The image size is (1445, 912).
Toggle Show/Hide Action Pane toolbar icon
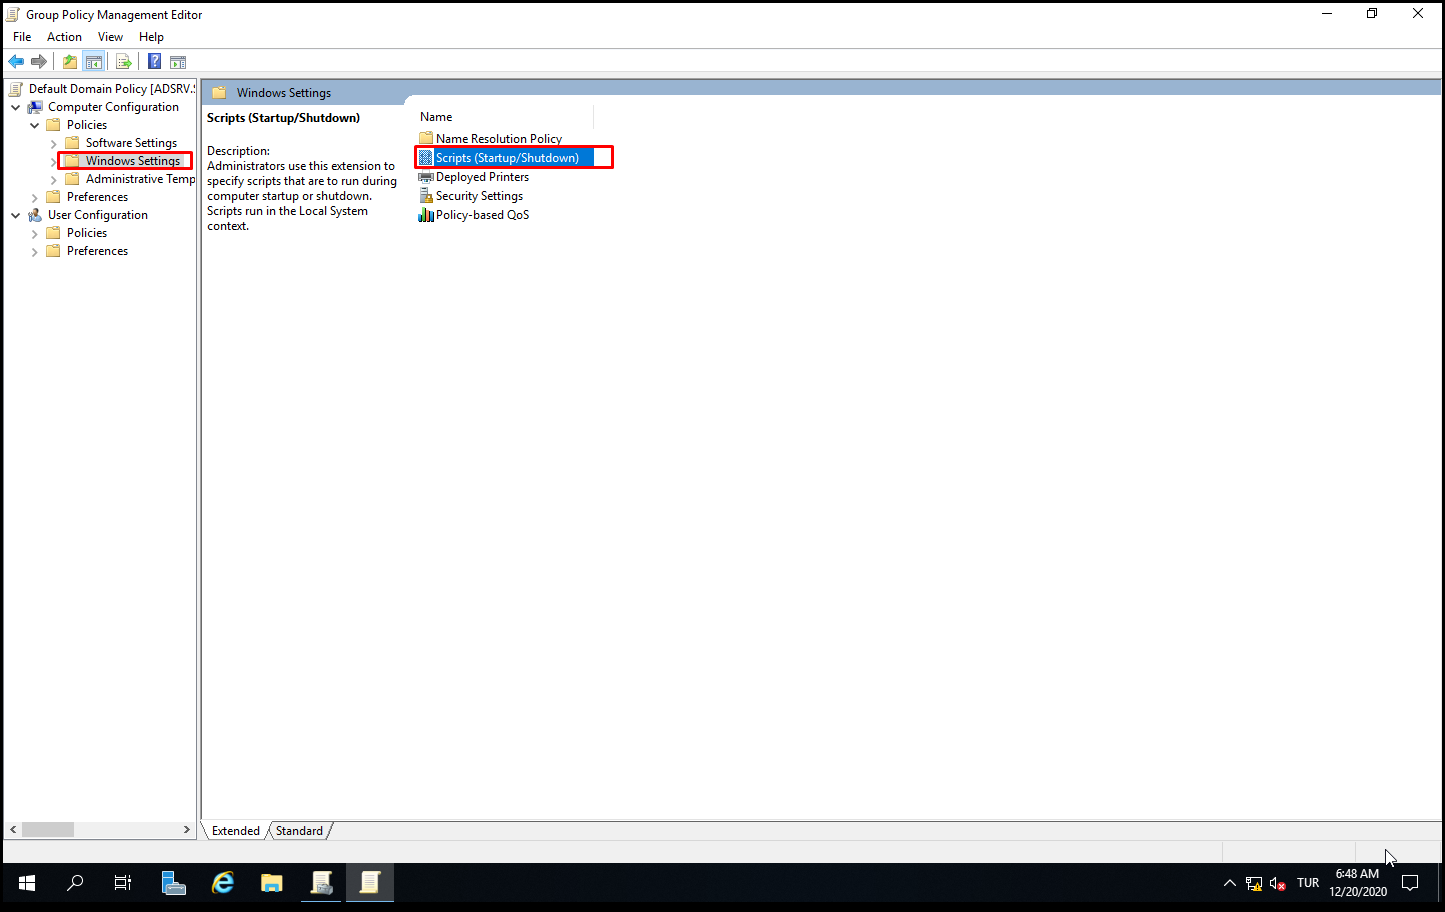pos(178,62)
